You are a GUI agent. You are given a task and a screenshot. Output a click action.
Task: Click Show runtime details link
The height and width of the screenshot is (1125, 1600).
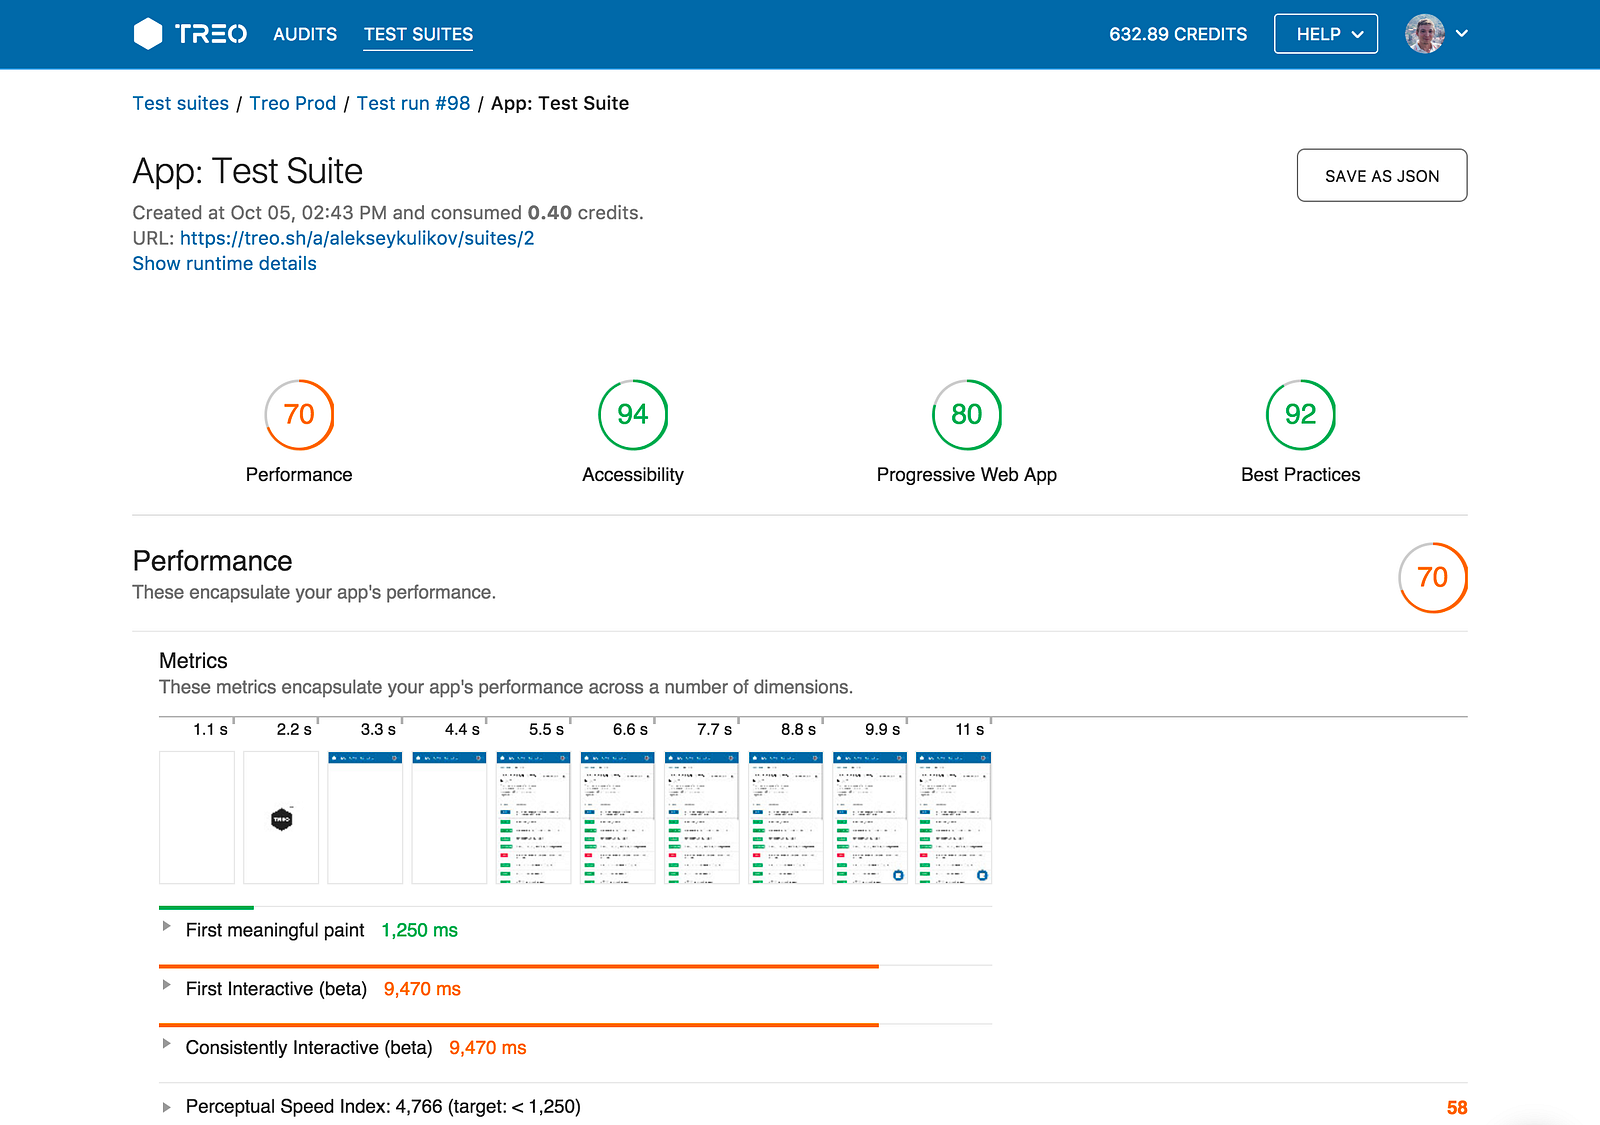pyautogui.click(x=224, y=264)
